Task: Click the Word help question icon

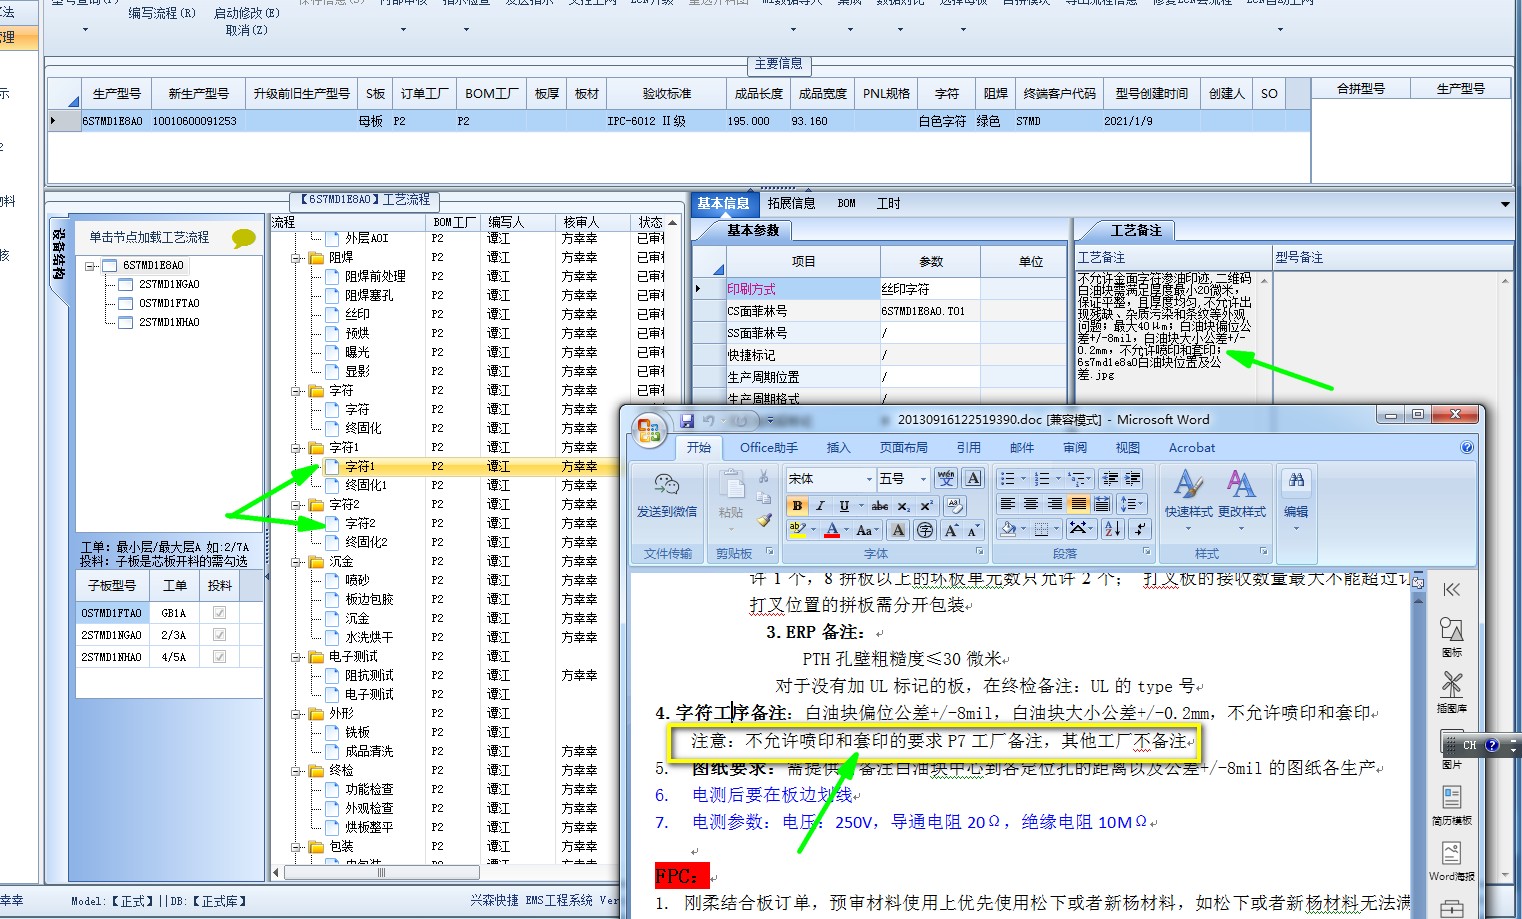Action: coord(1466,447)
